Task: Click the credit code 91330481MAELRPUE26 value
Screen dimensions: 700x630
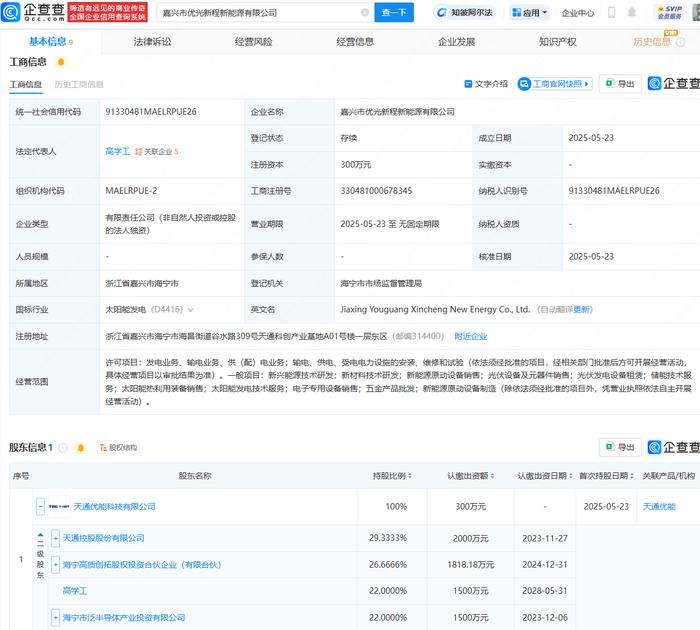Action: tap(151, 112)
